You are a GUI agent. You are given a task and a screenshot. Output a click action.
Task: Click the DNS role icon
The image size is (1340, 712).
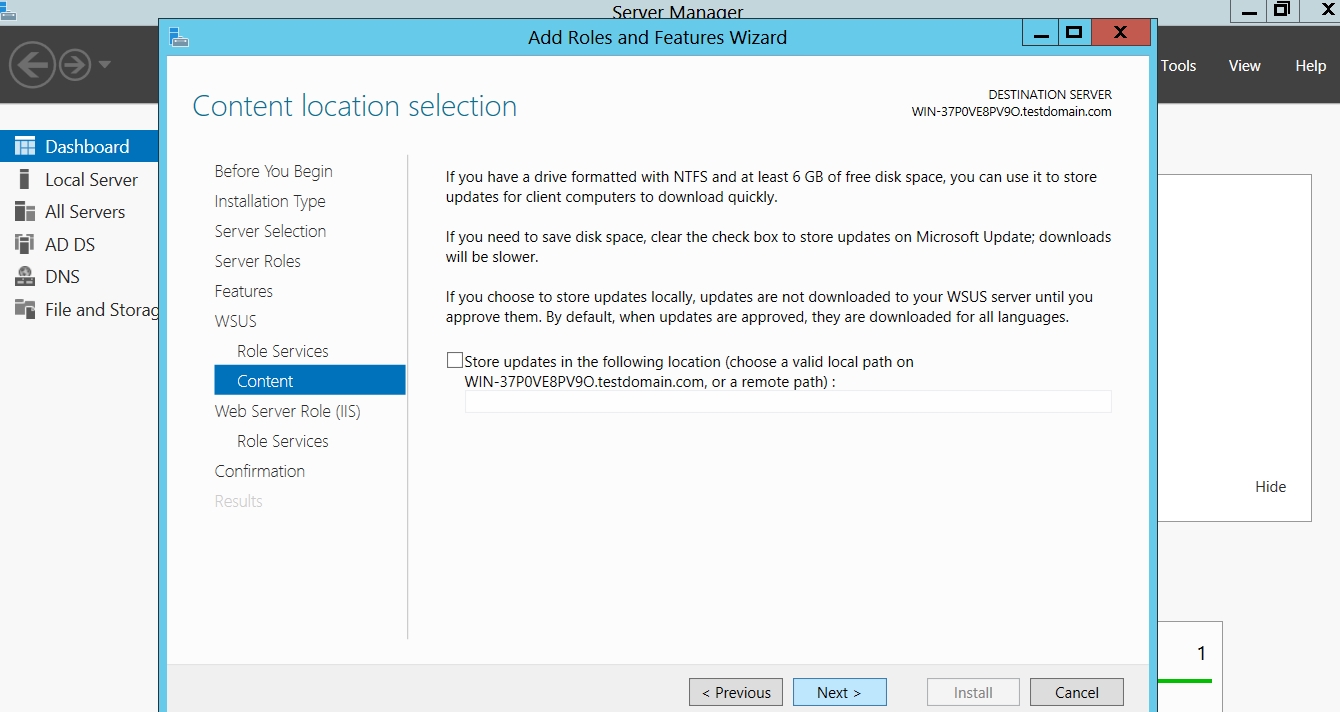(x=25, y=277)
